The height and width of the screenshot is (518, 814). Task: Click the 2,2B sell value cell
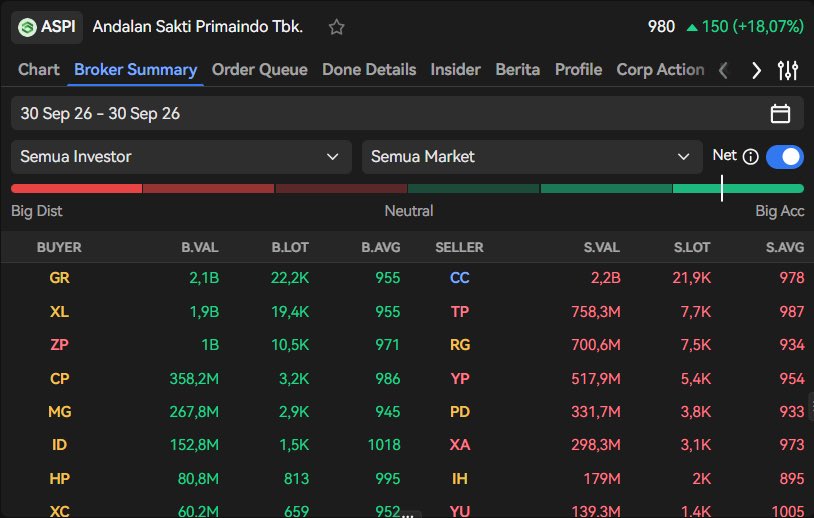click(605, 278)
